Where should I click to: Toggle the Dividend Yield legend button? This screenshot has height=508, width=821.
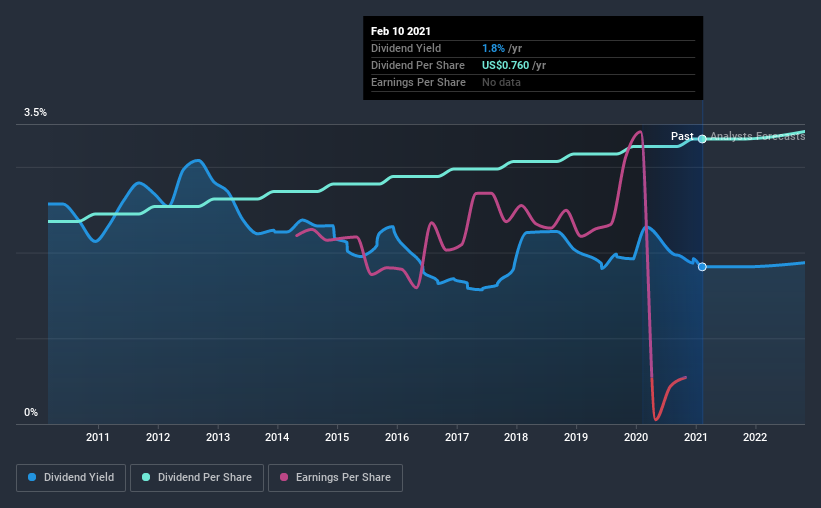click(72, 478)
